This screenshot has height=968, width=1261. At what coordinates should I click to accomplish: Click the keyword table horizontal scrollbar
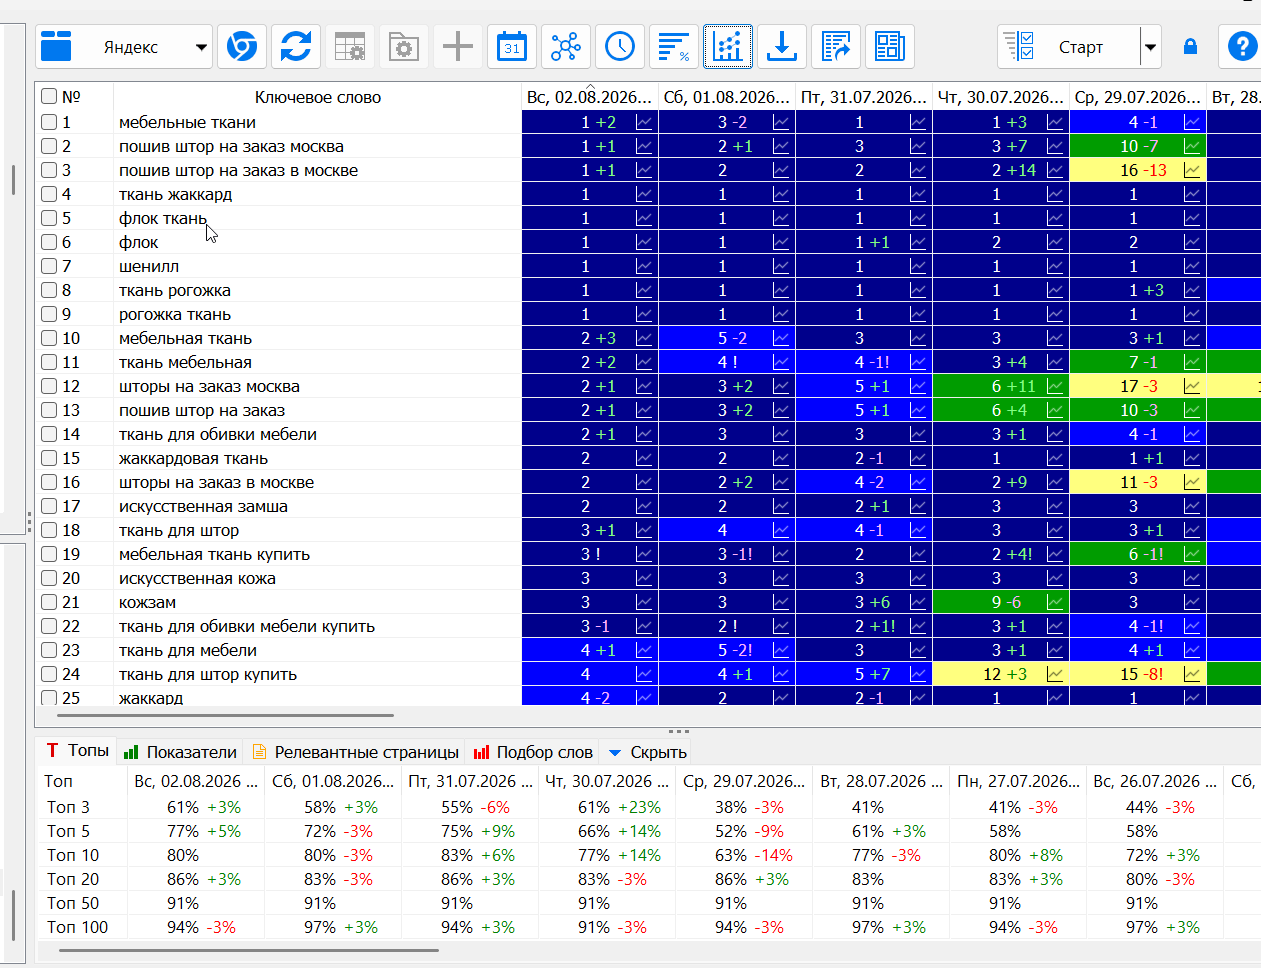pyautogui.click(x=225, y=715)
